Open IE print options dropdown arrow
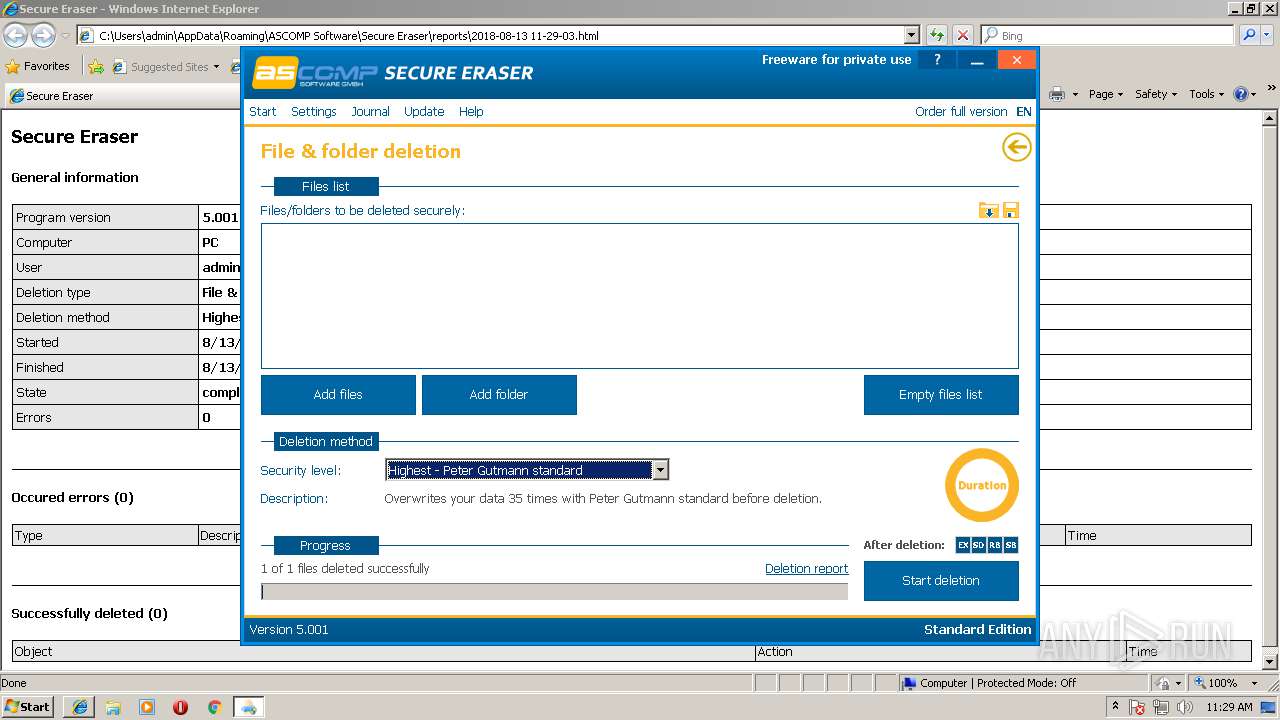This screenshot has height=720, width=1280. click(x=1075, y=94)
